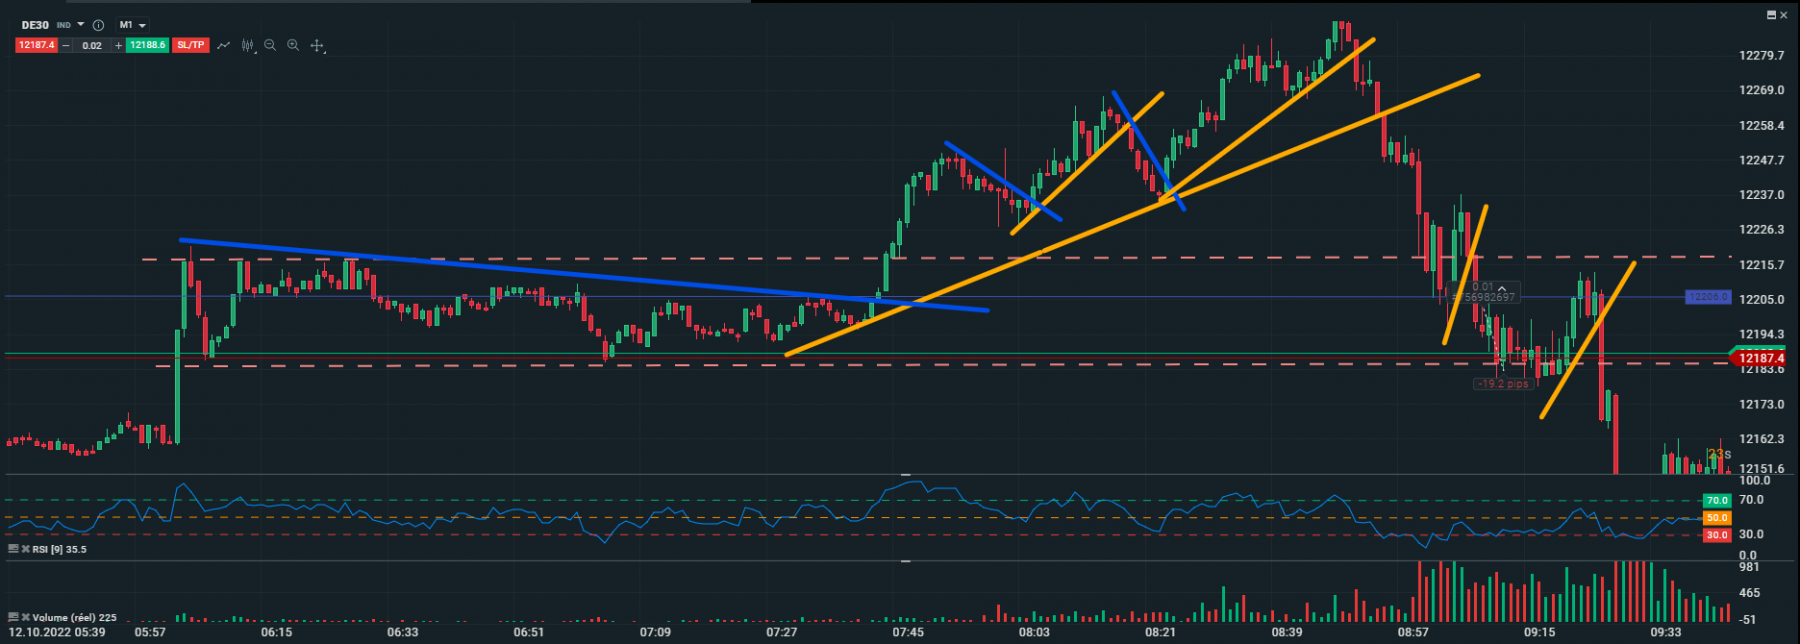1800x644 pixels.
Task: Expand the DE30 symbol dropdown arrow
Action: pos(81,24)
